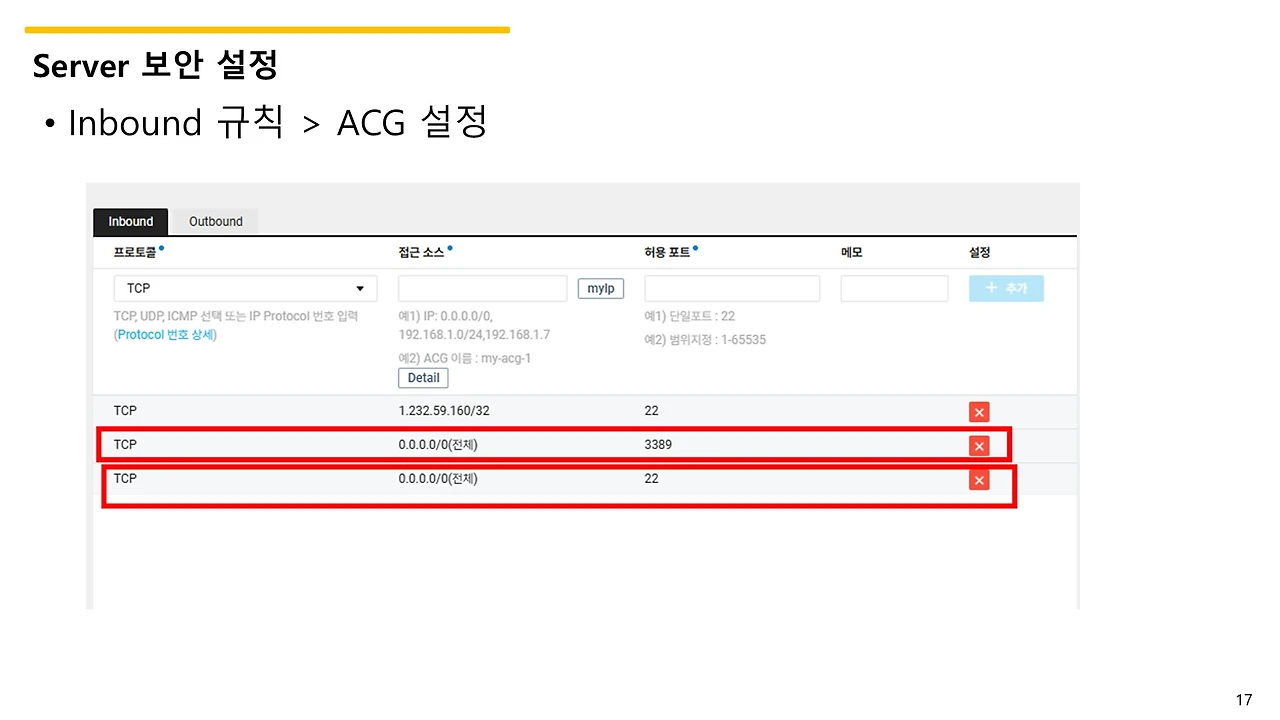1280x720 pixels.
Task: Click the protocol dropdown arrow
Action: [x=360, y=288]
